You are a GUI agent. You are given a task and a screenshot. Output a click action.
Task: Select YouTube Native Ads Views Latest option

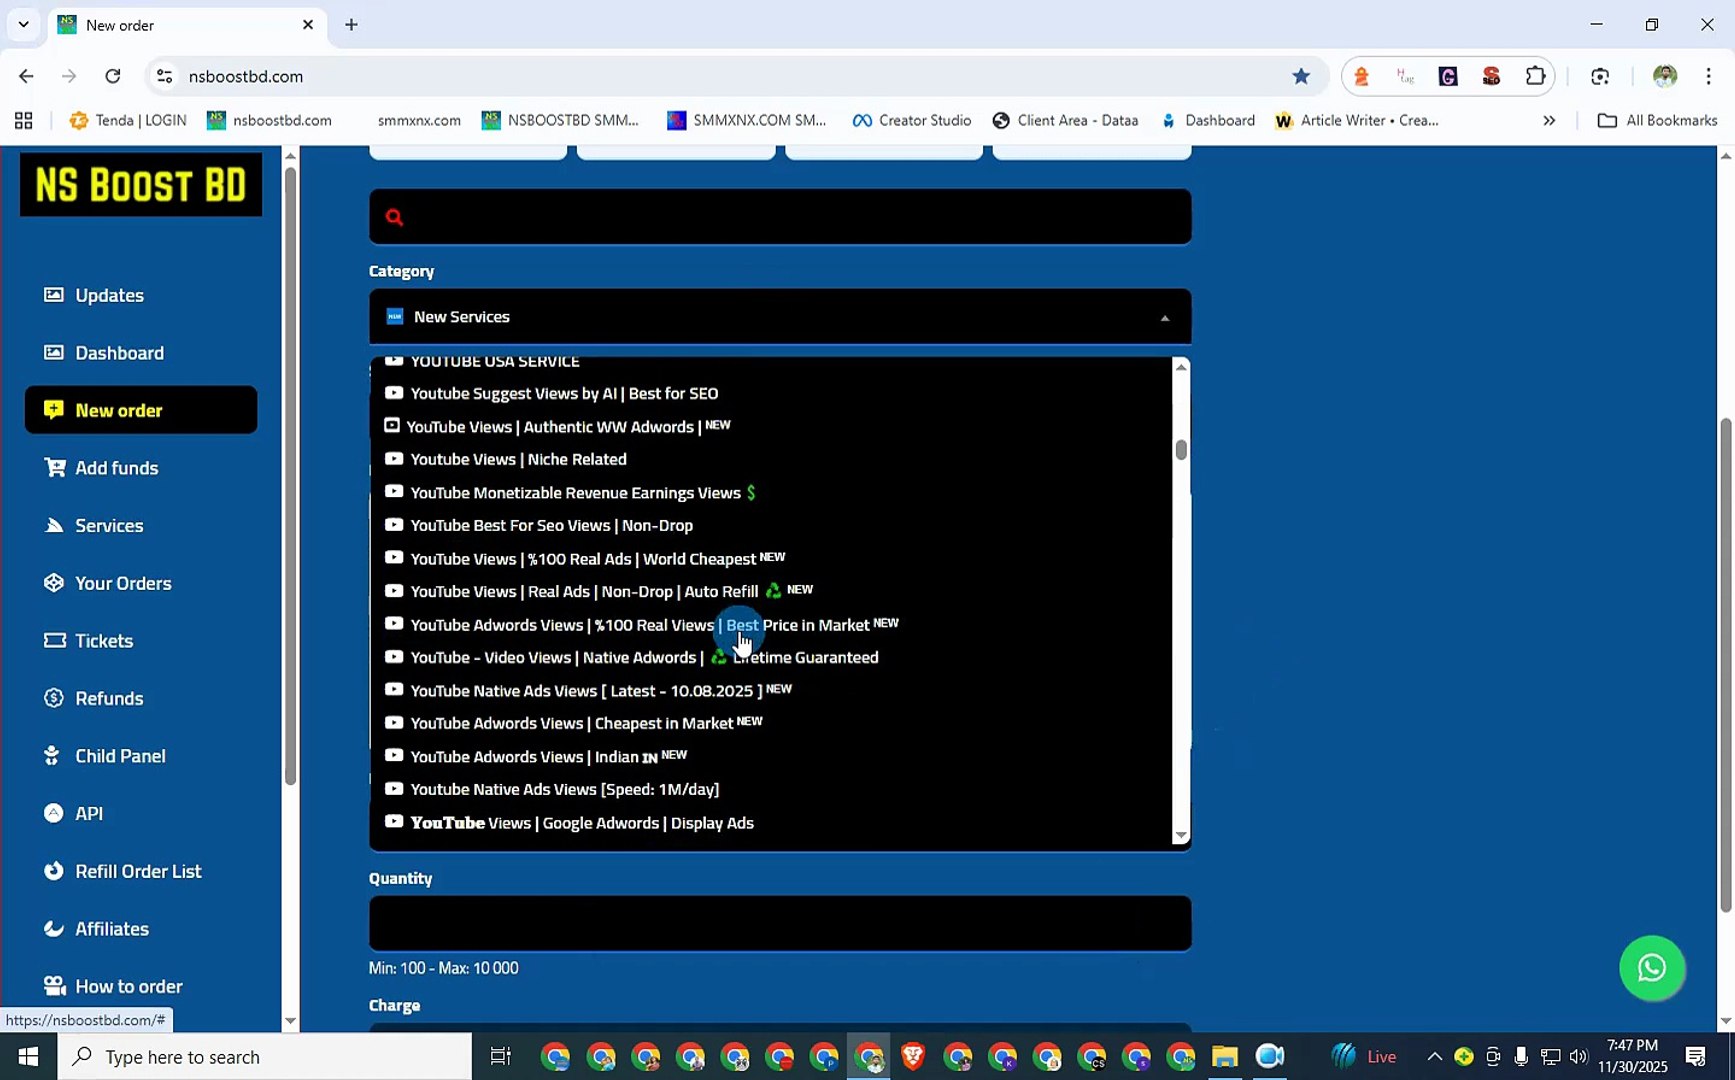tap(770, 691)
